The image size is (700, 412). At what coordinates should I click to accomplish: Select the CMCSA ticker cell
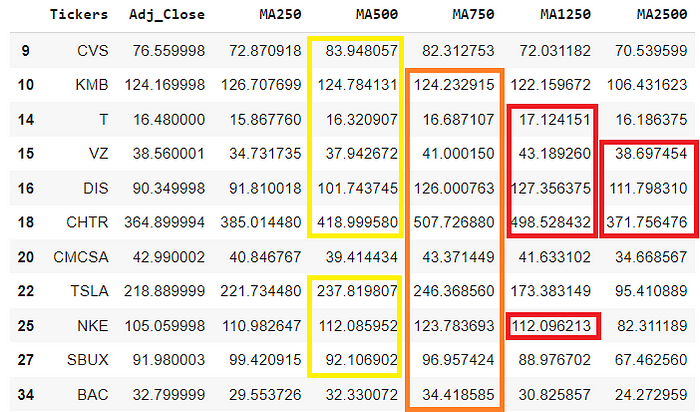point(81,257)
